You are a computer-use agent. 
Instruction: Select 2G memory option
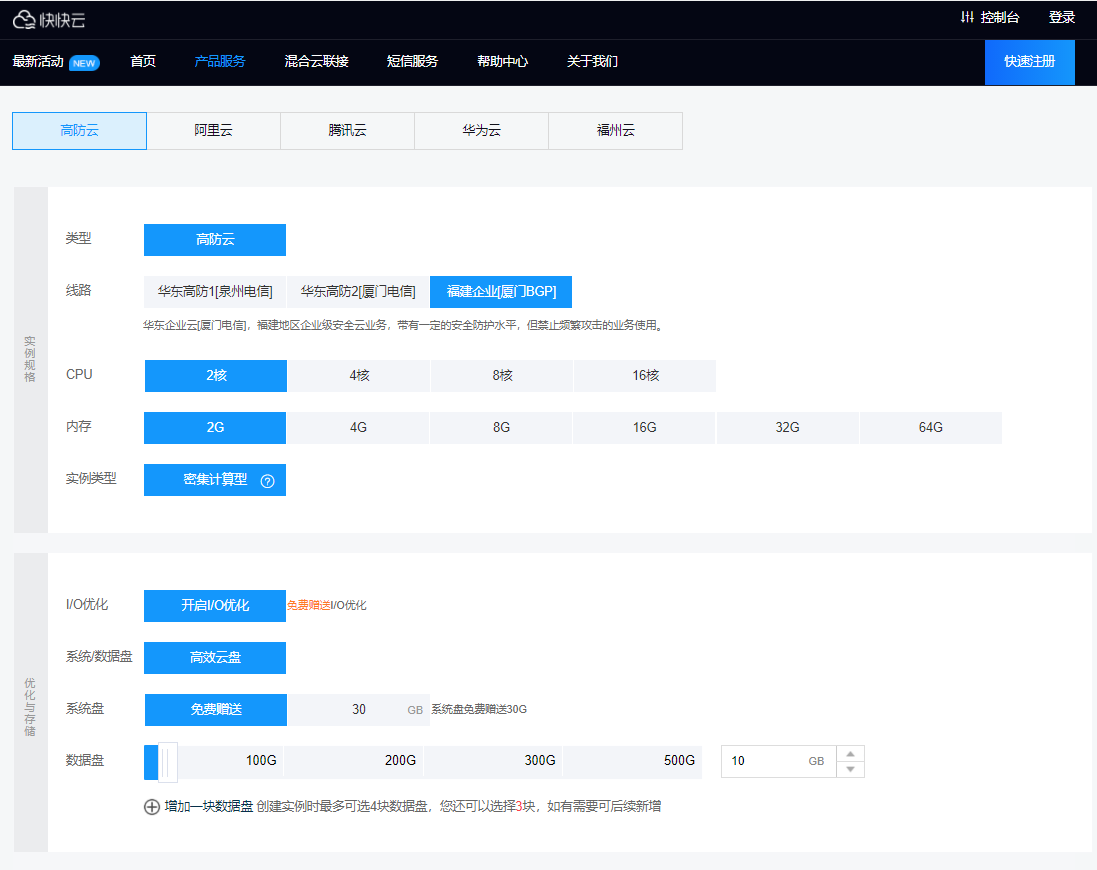point(215,427)
